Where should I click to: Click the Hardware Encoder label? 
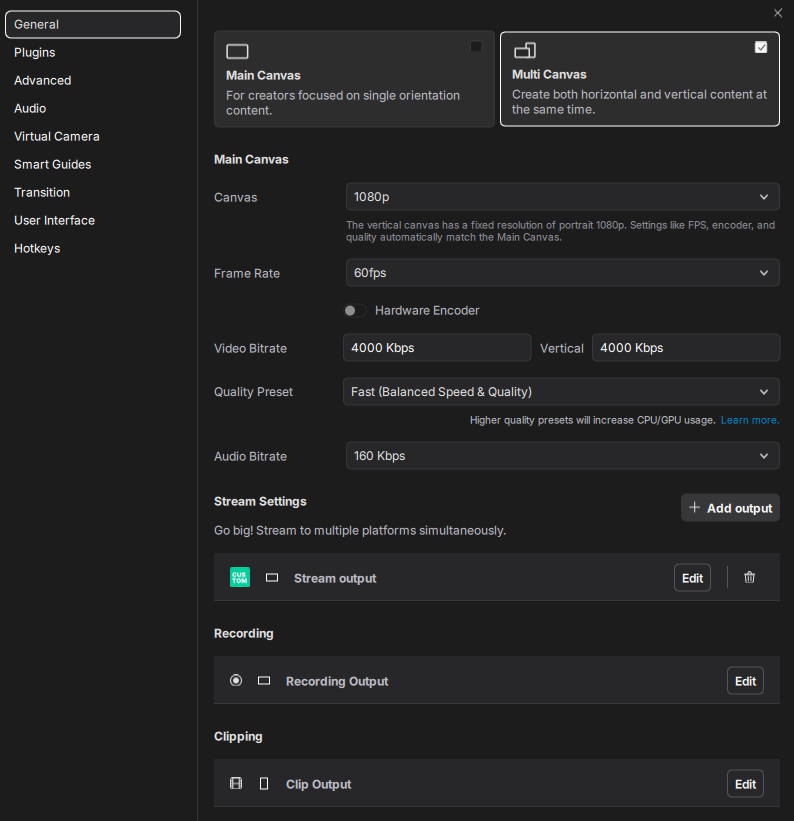coord(427,310)
